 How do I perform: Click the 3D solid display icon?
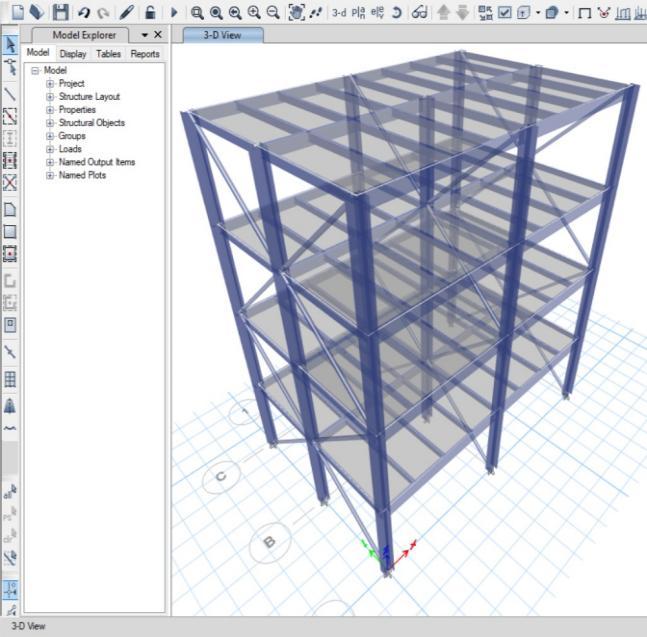(x=552, y=13)
